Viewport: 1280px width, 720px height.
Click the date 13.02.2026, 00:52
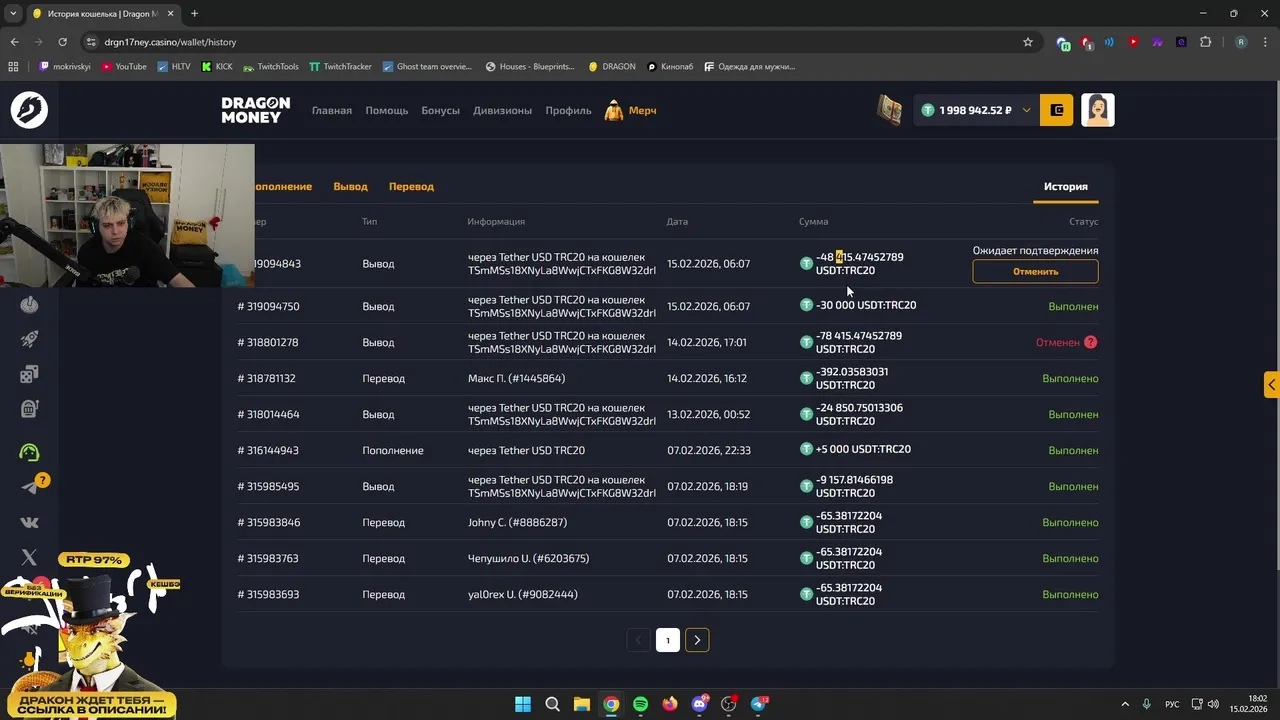tap(708, 414)
